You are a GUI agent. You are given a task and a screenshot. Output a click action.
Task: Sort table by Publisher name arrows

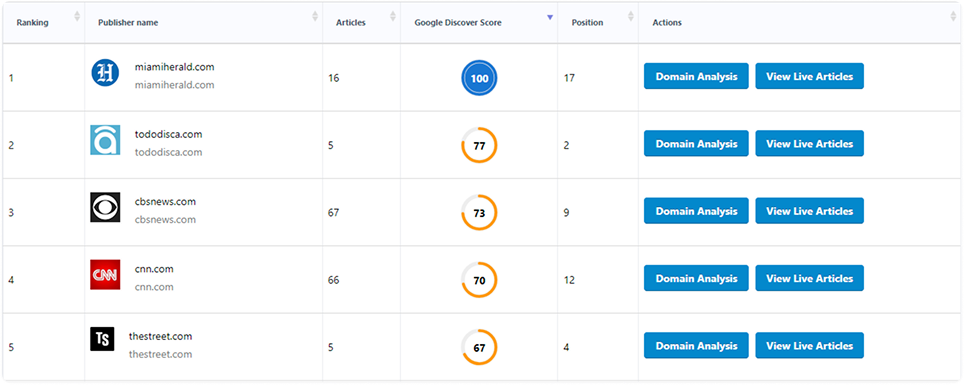pos(315,16)
